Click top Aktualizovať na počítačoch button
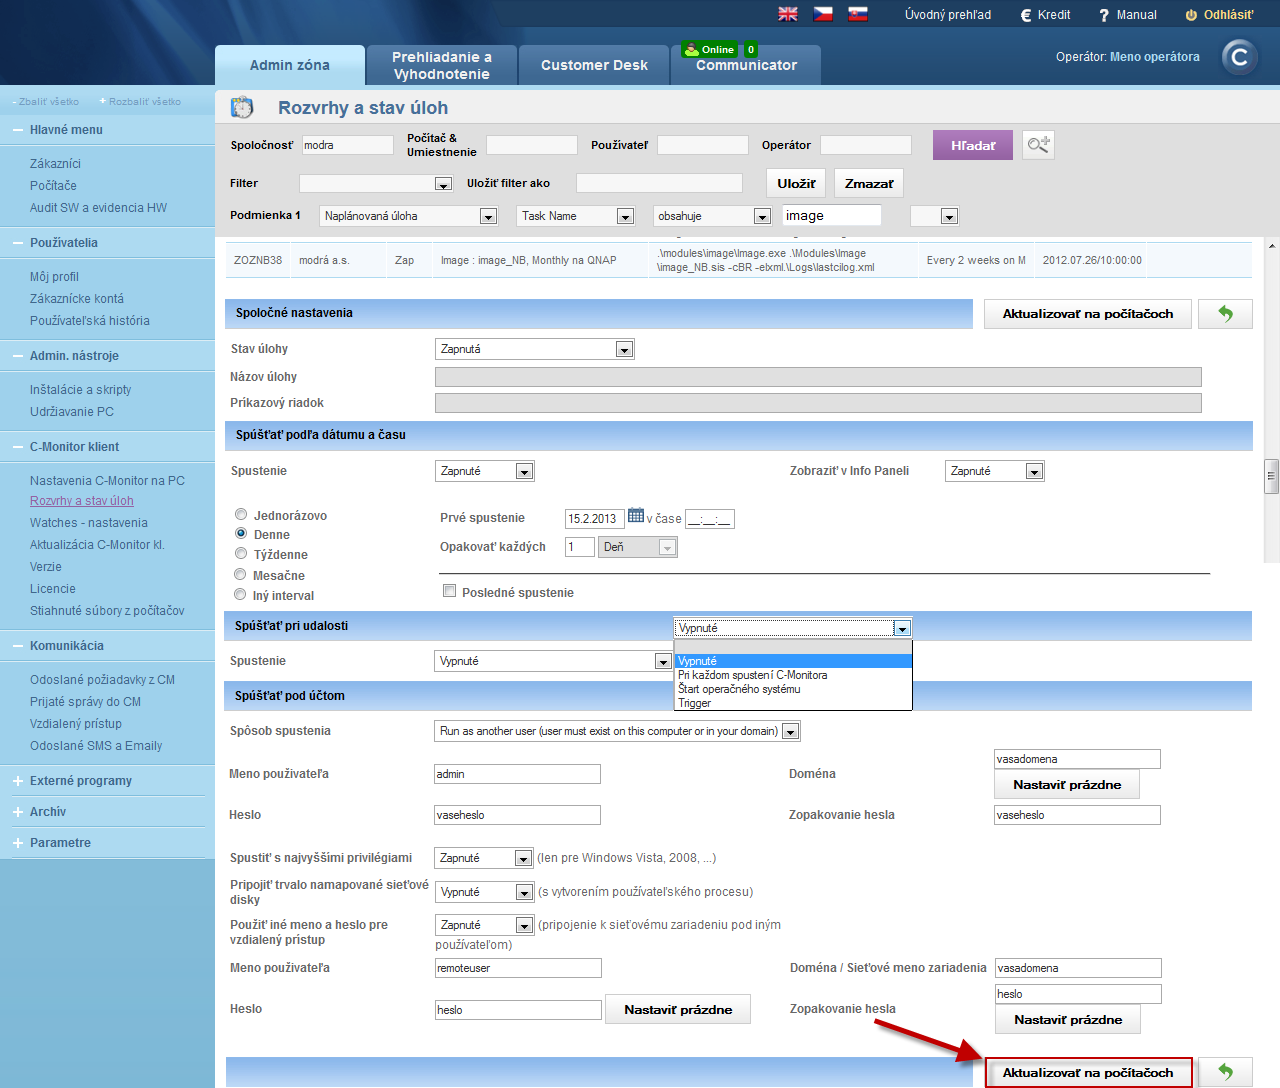 (1088, 314)
